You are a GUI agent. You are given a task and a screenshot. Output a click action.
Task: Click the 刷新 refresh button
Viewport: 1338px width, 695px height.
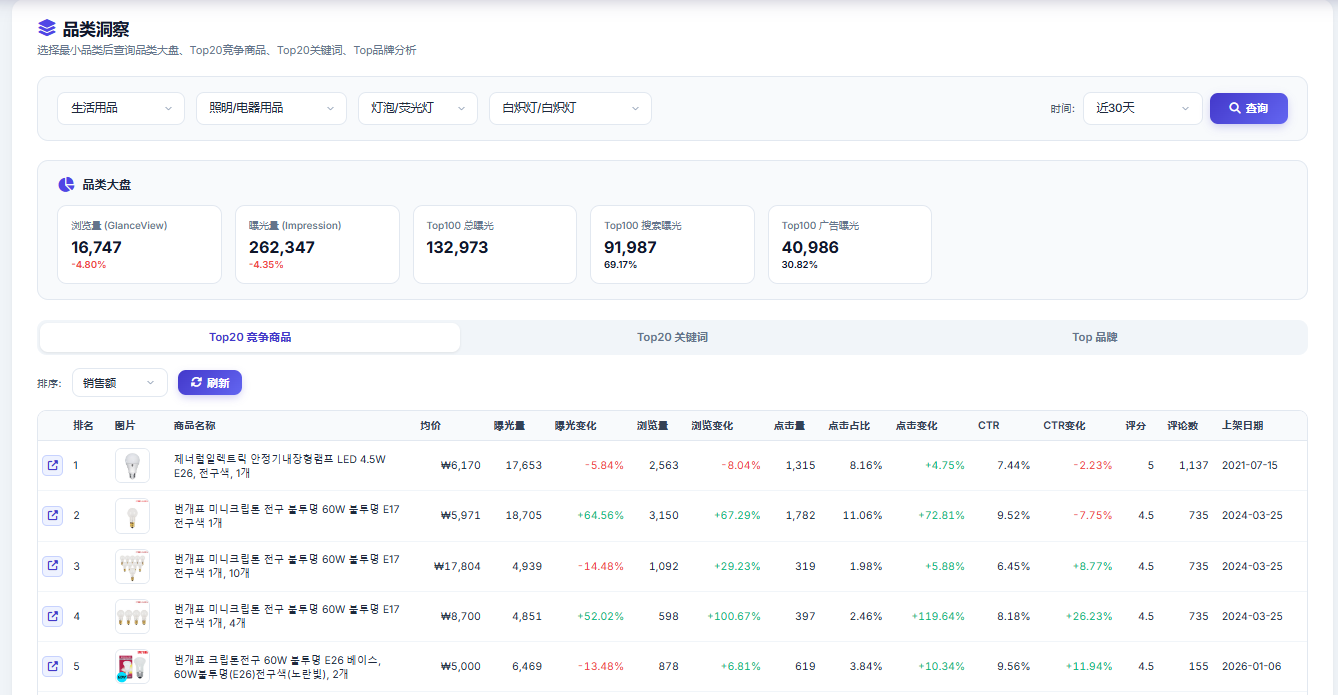click(210, 382)
